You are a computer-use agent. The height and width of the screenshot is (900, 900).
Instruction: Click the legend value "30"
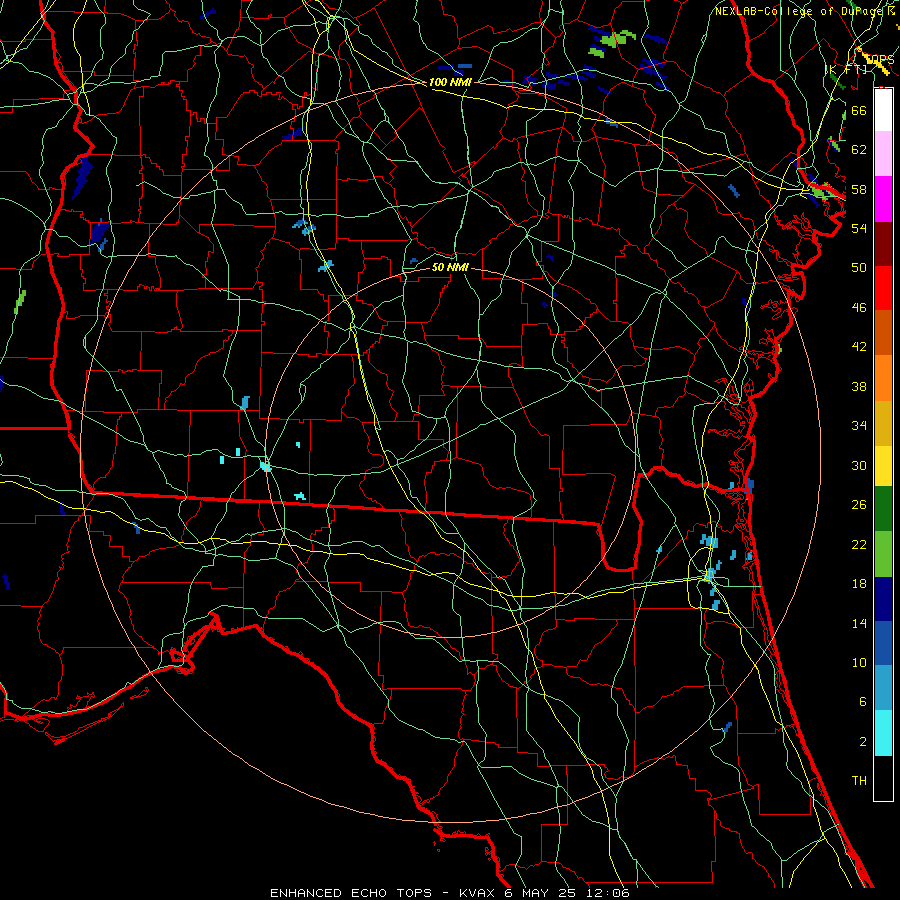(x=859, y=465)
